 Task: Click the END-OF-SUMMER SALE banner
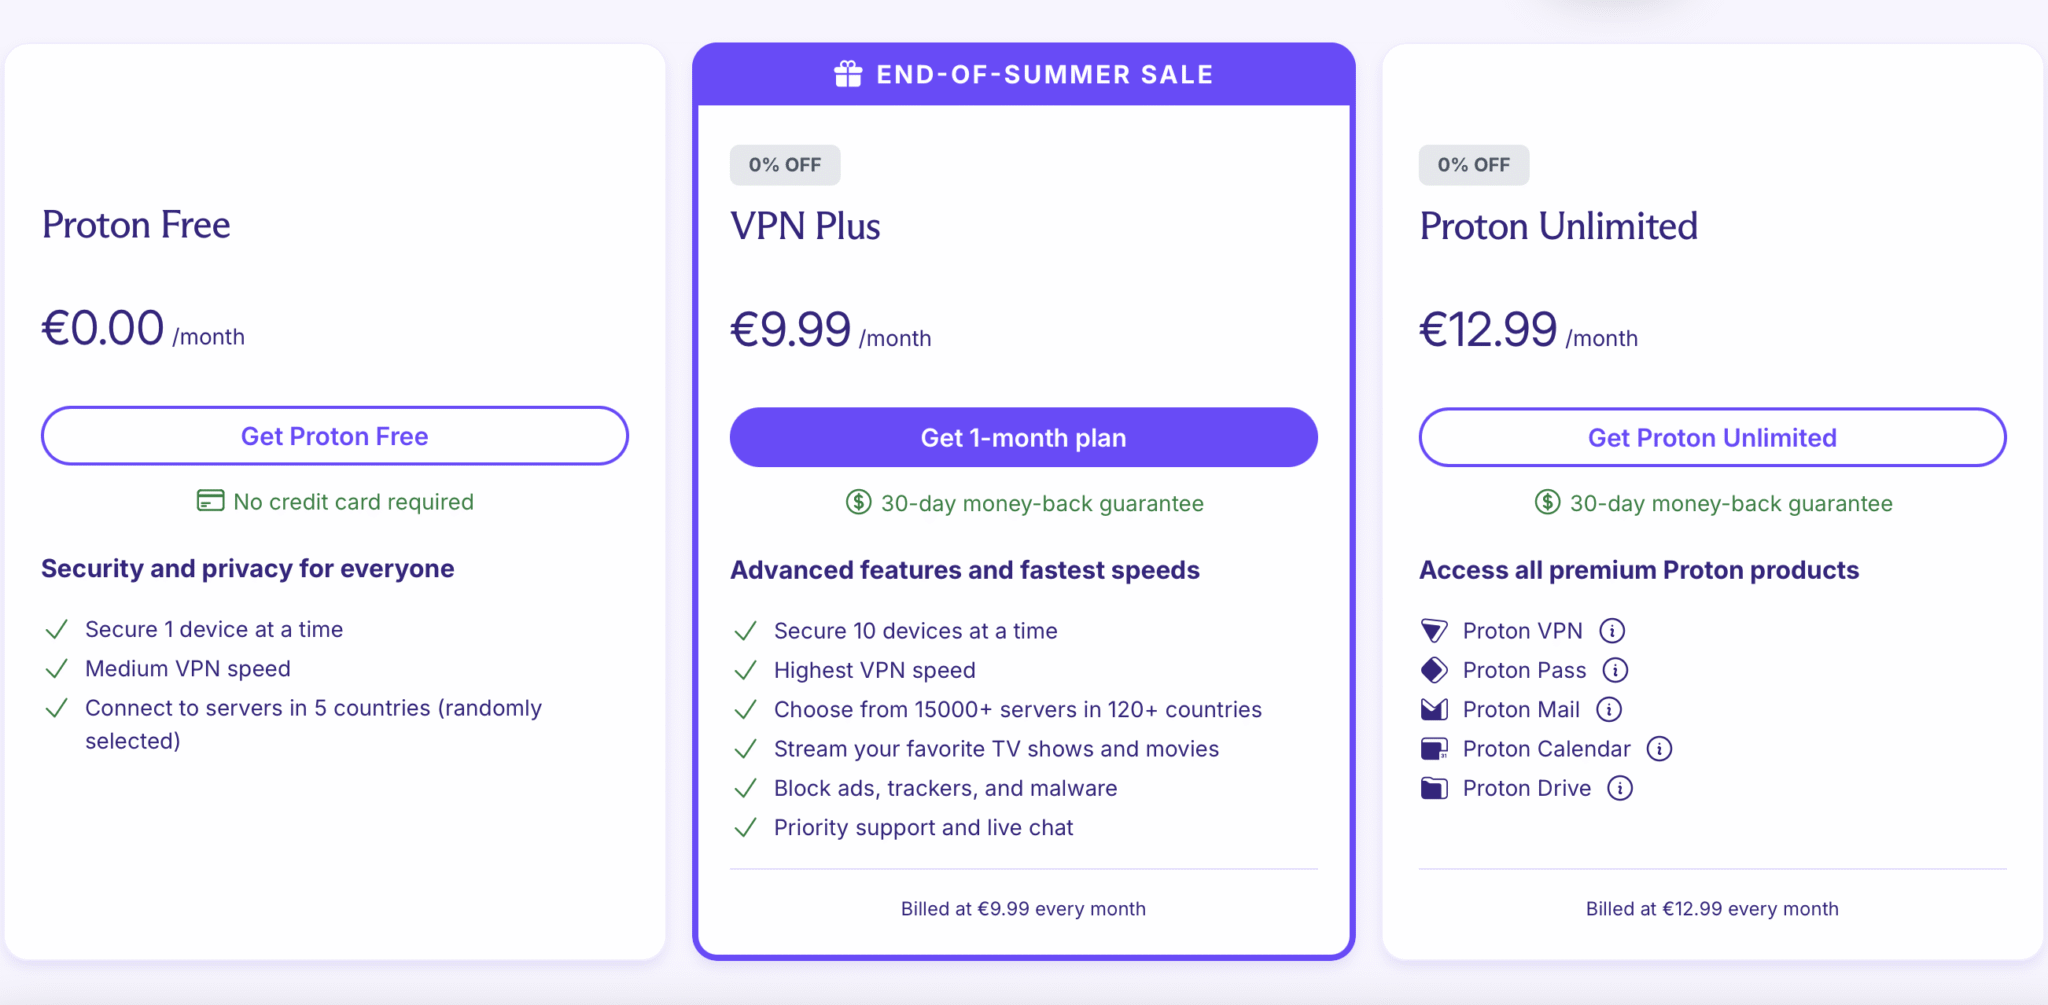pyautogui.click(x=1023, y=72)
